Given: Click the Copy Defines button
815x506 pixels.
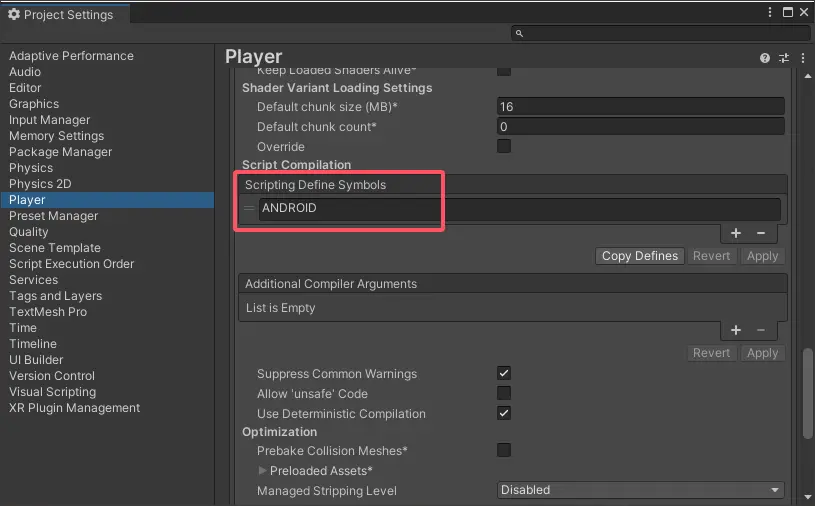Looking at the screenshot, I should (640, 256).
